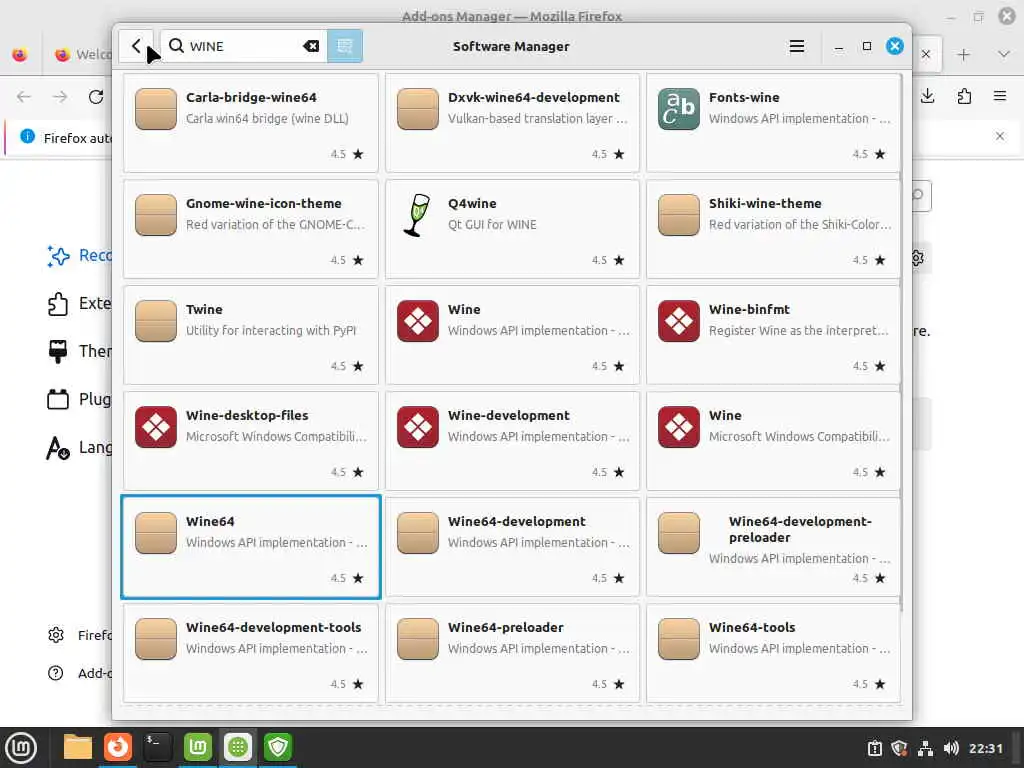Dismiss Firefox notification bar
Image resolution: width=1024 pixels, height=768 pixels.
pyautogui.click(x=1000, y=136)
